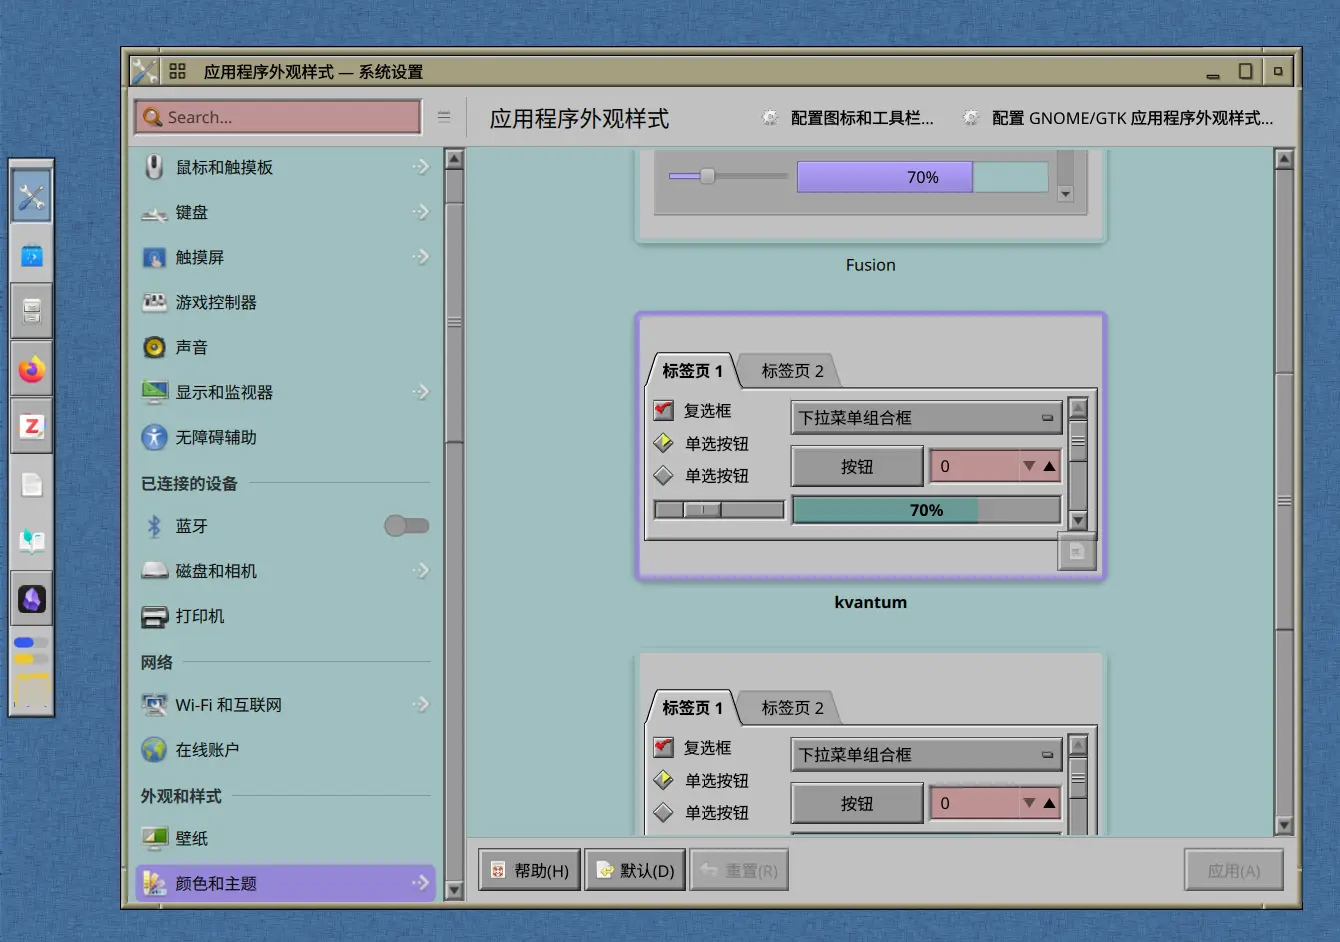
Task: Open the Accessibility settings icon
Action: (x=154, y=437)
